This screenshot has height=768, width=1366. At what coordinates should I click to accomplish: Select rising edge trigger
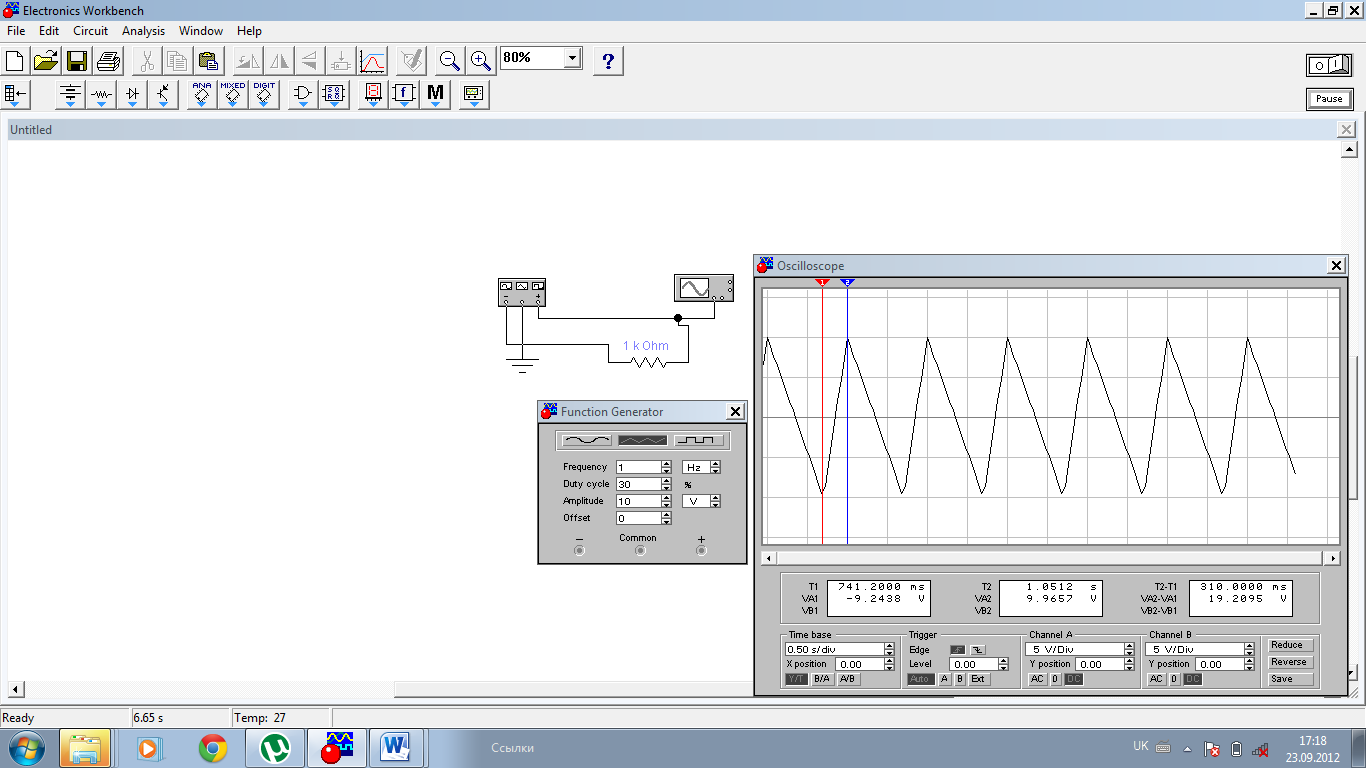(957, 650)
